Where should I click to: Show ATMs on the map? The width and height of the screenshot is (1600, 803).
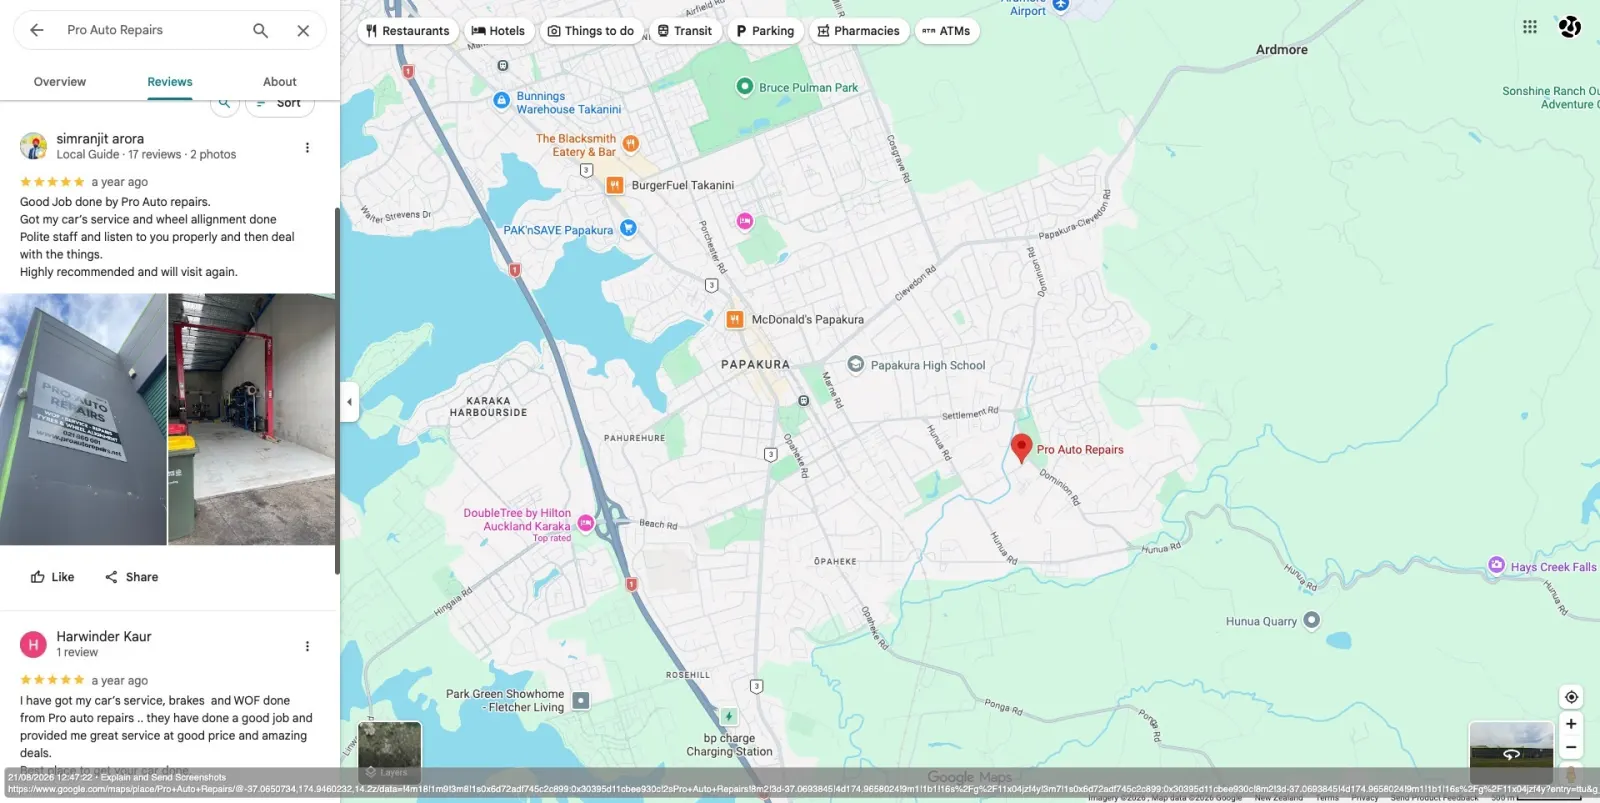coord(946,31)
